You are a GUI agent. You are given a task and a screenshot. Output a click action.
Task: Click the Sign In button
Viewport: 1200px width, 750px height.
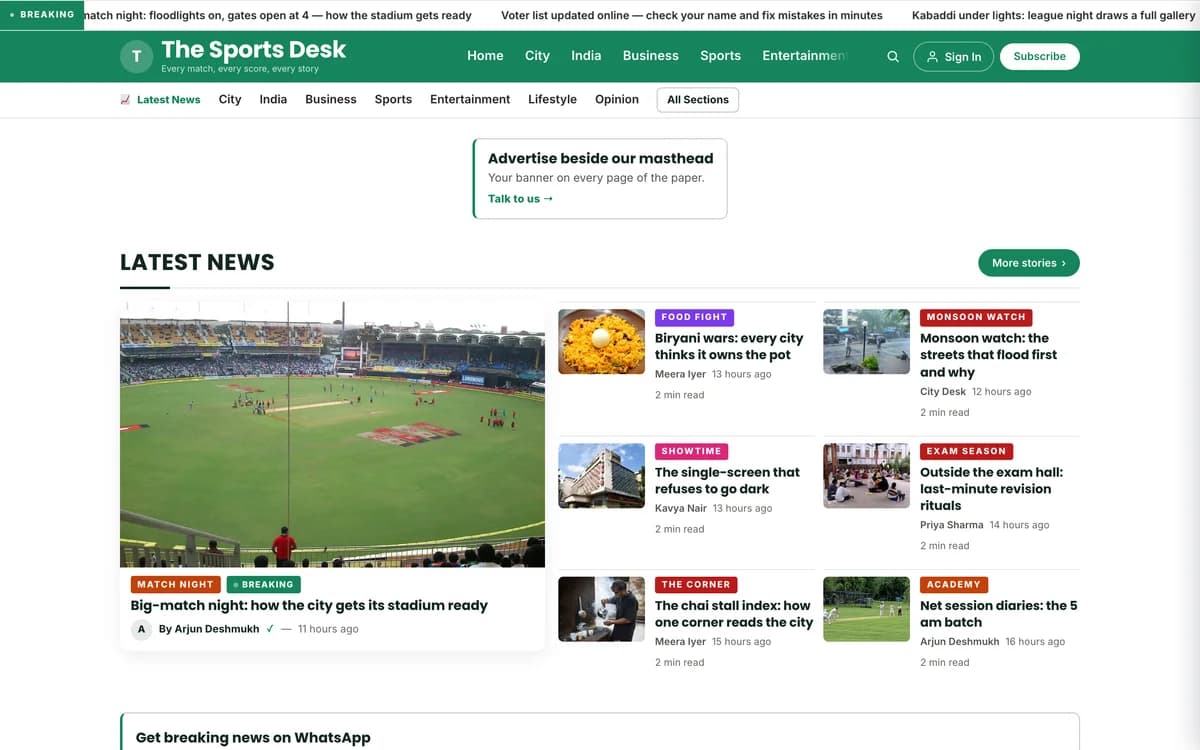tap(954, 56)
